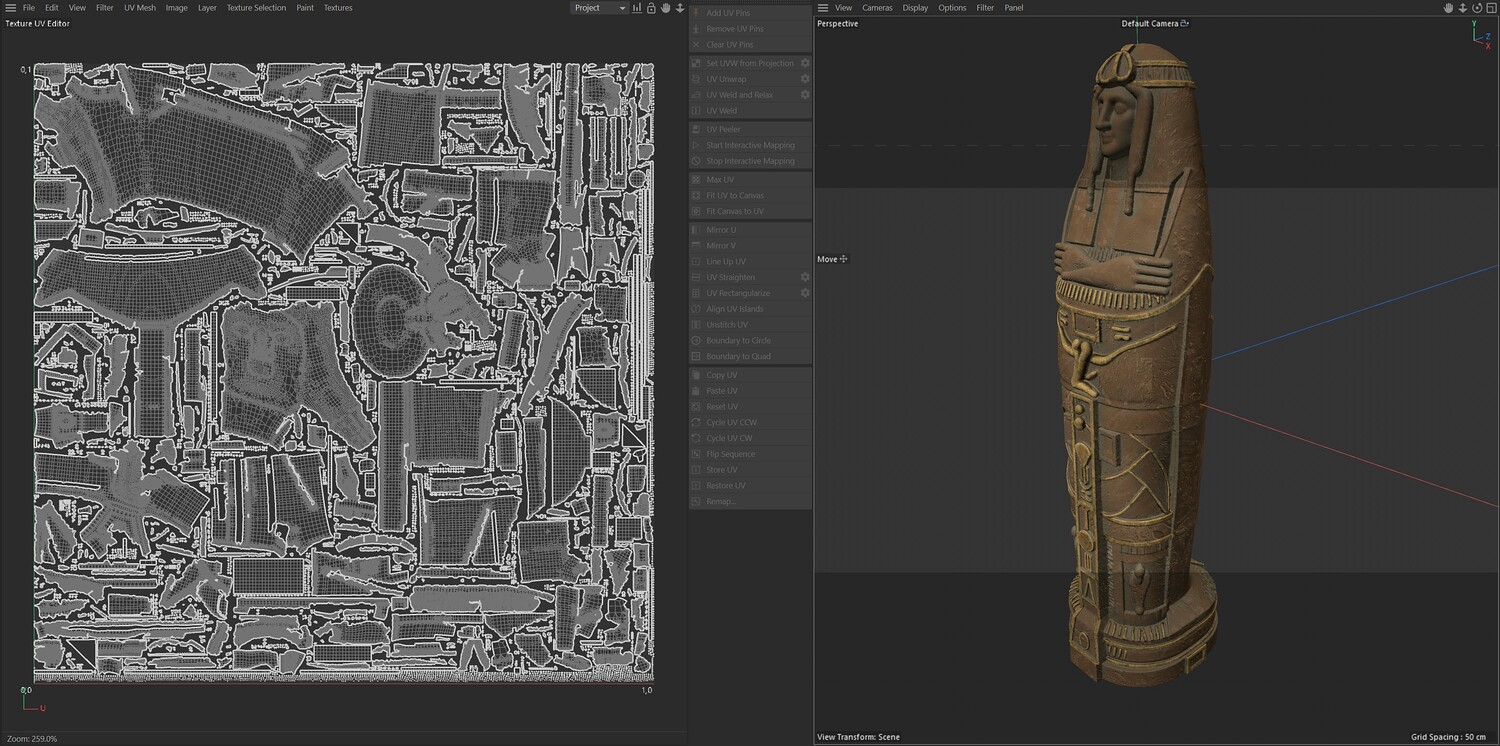The width and height of the screenshot is (1500, 746).
Task: Open the View menu in Texture UV Editor
Action: [x=77, y=8]
